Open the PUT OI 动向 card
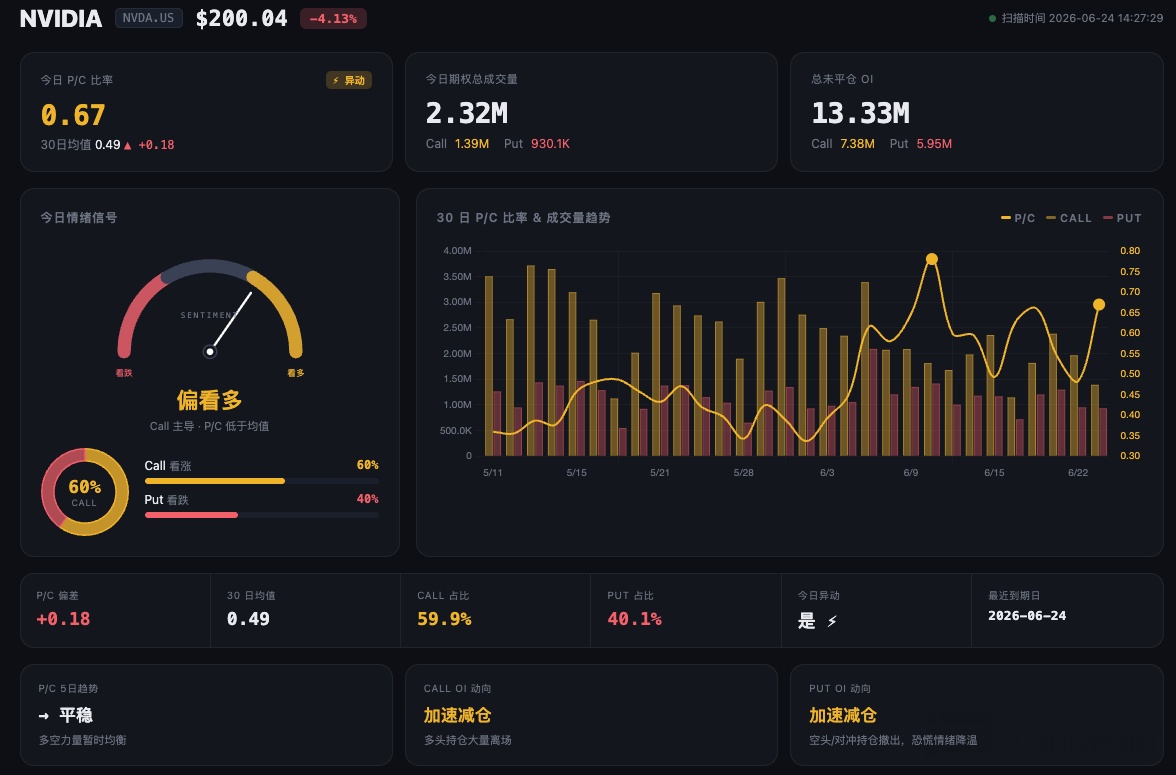Image resolution: width=1176 pixels, height=775 pixels. [x=976, y=715]
